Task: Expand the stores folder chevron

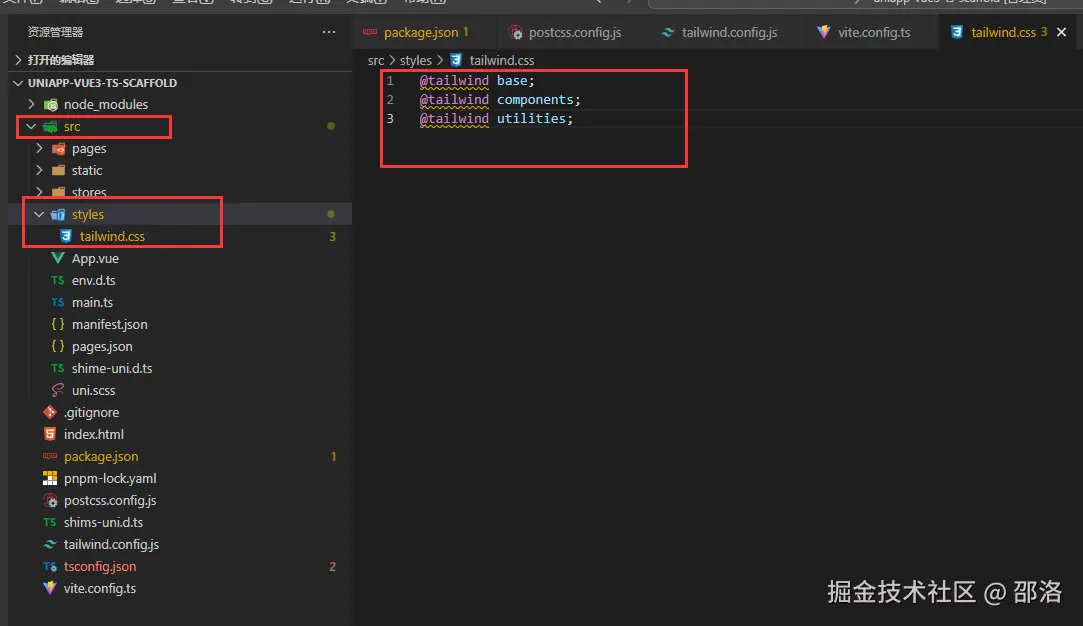Action: coord(39,192)
